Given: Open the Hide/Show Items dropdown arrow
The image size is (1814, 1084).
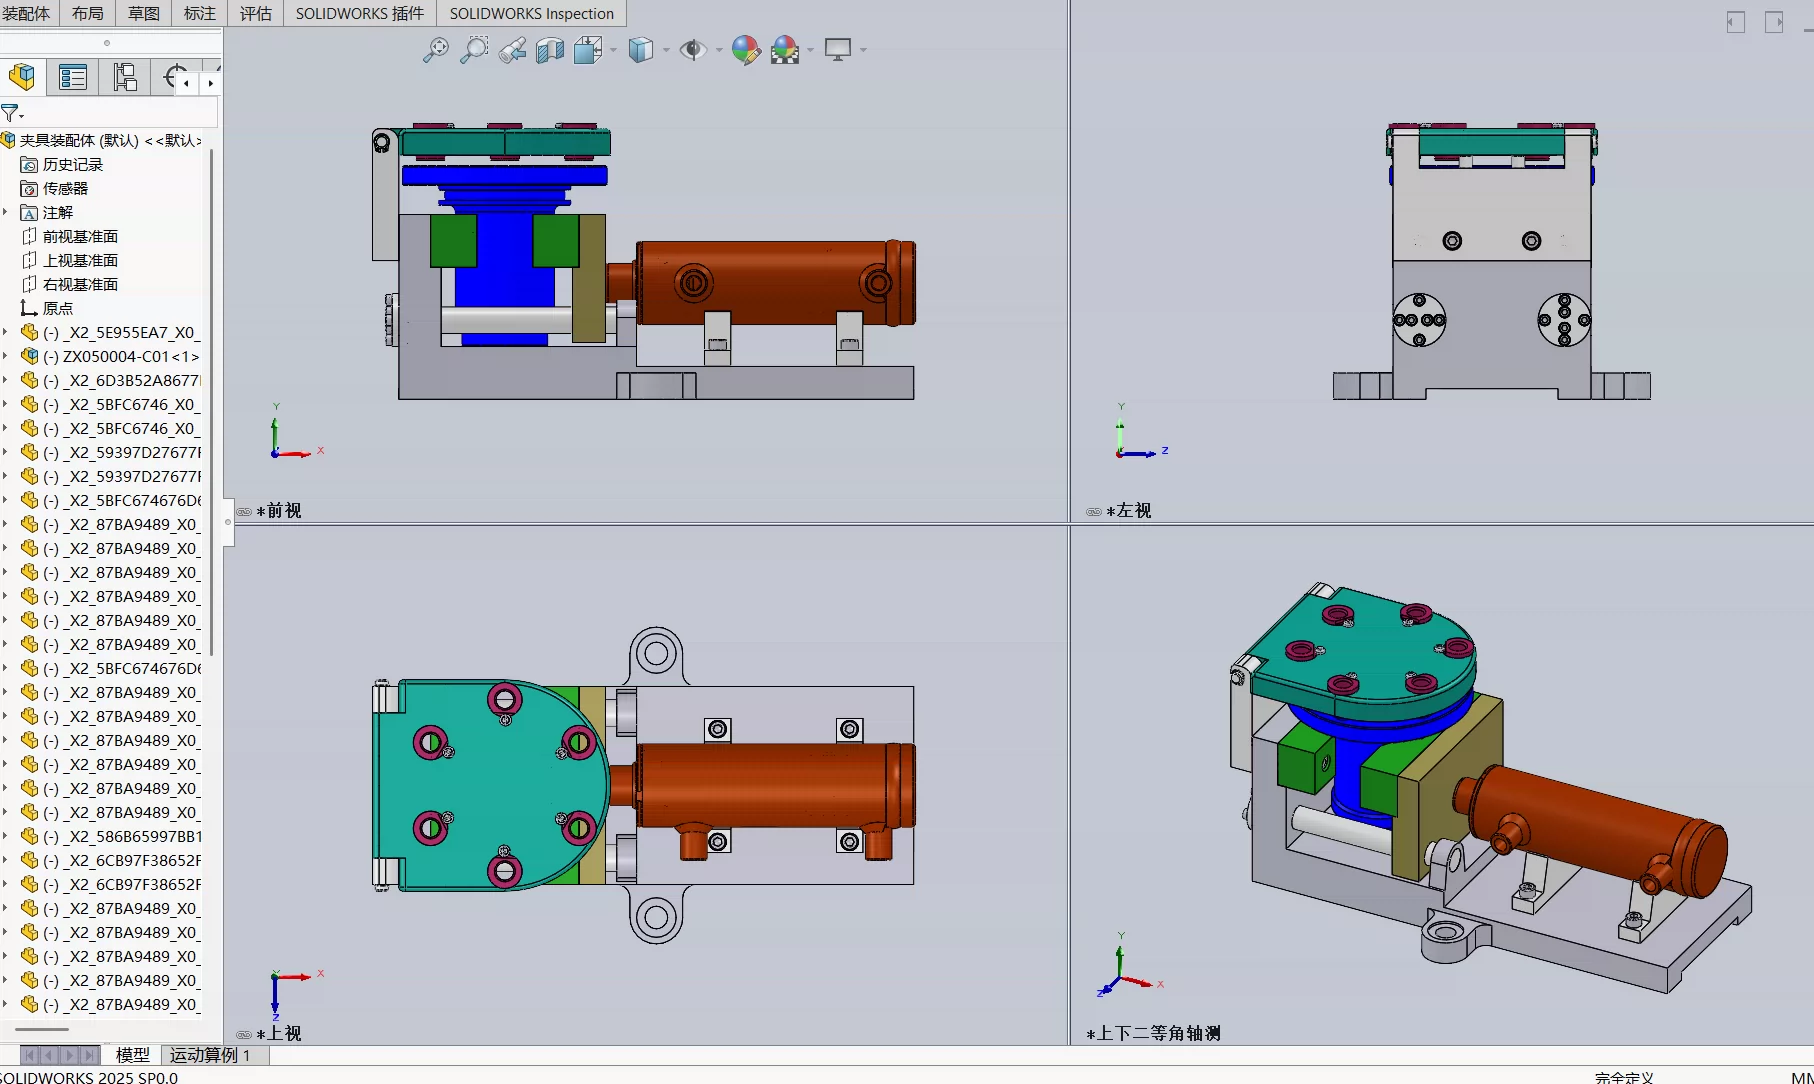Looking at the screenshot, I should pyautogui.click(x=719, y=50).
